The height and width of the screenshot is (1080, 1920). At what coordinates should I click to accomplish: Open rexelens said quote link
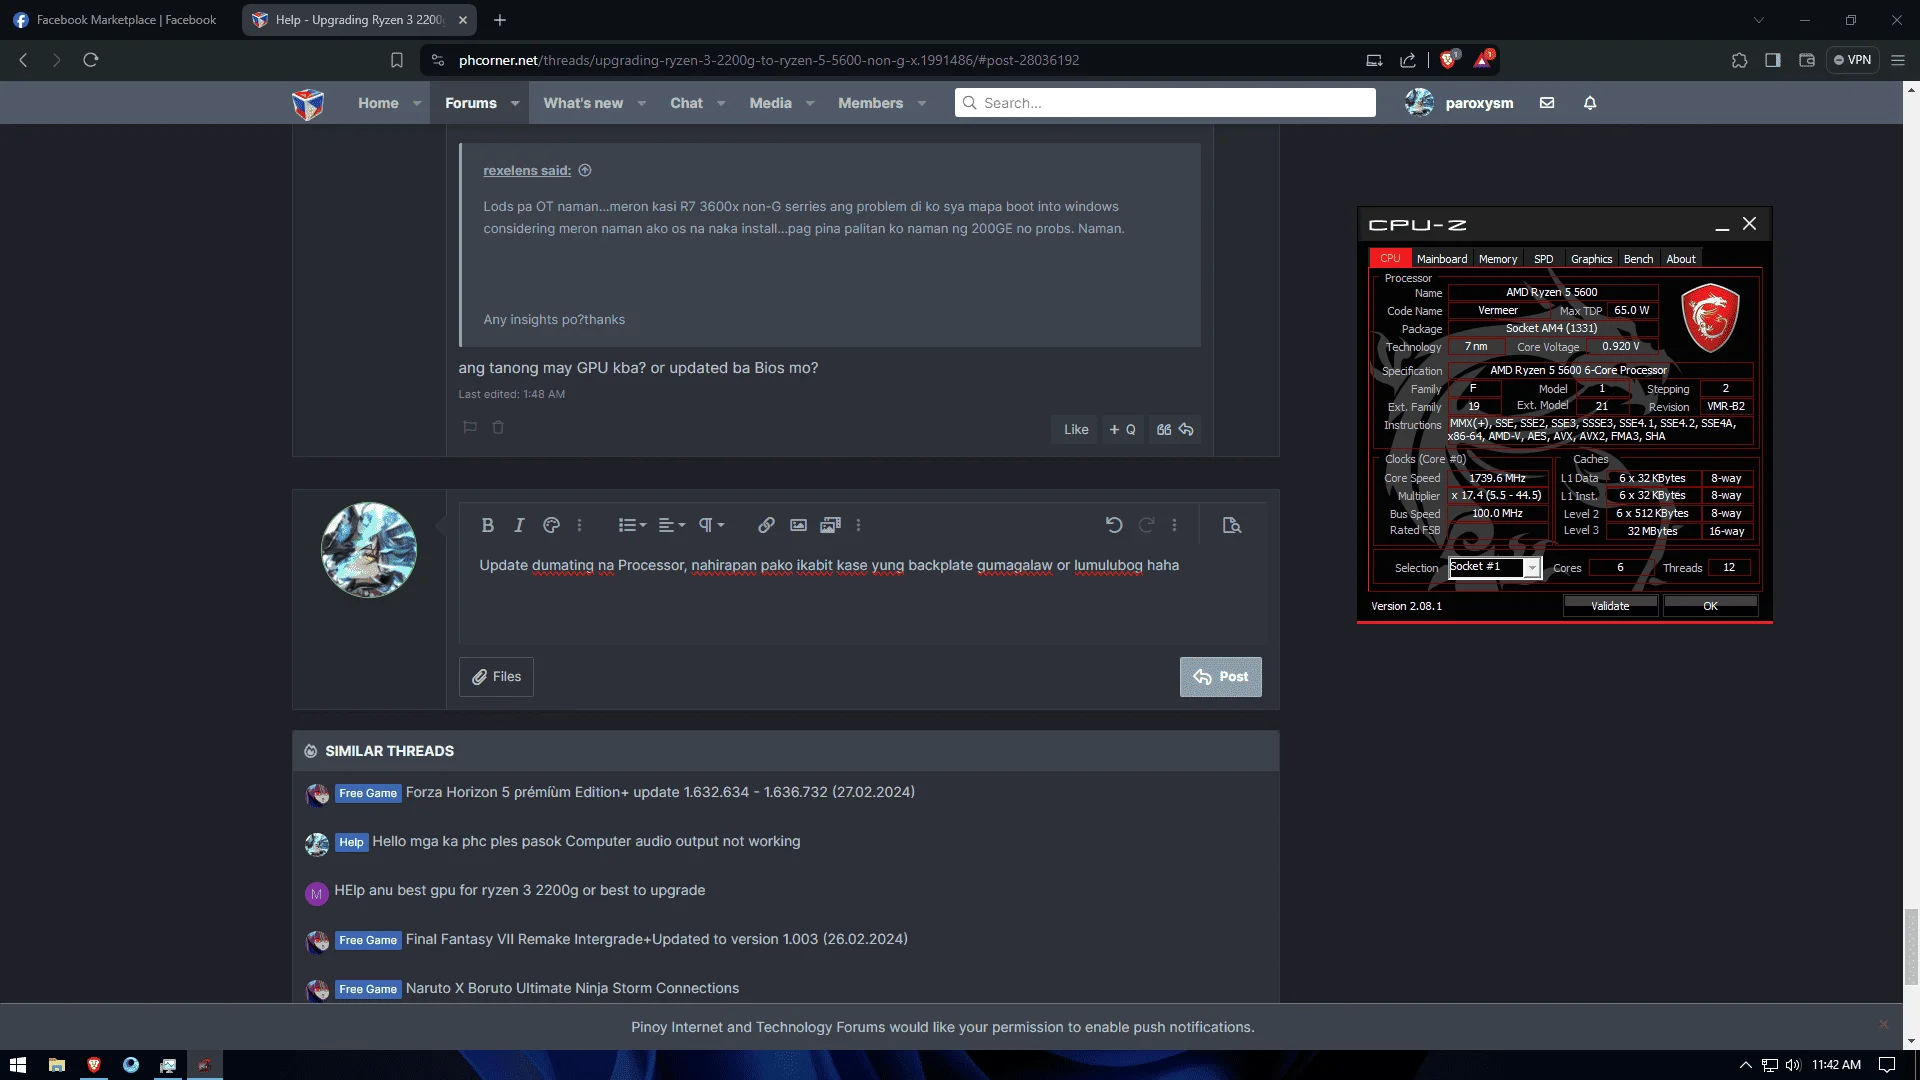click(x=527, y=171)
